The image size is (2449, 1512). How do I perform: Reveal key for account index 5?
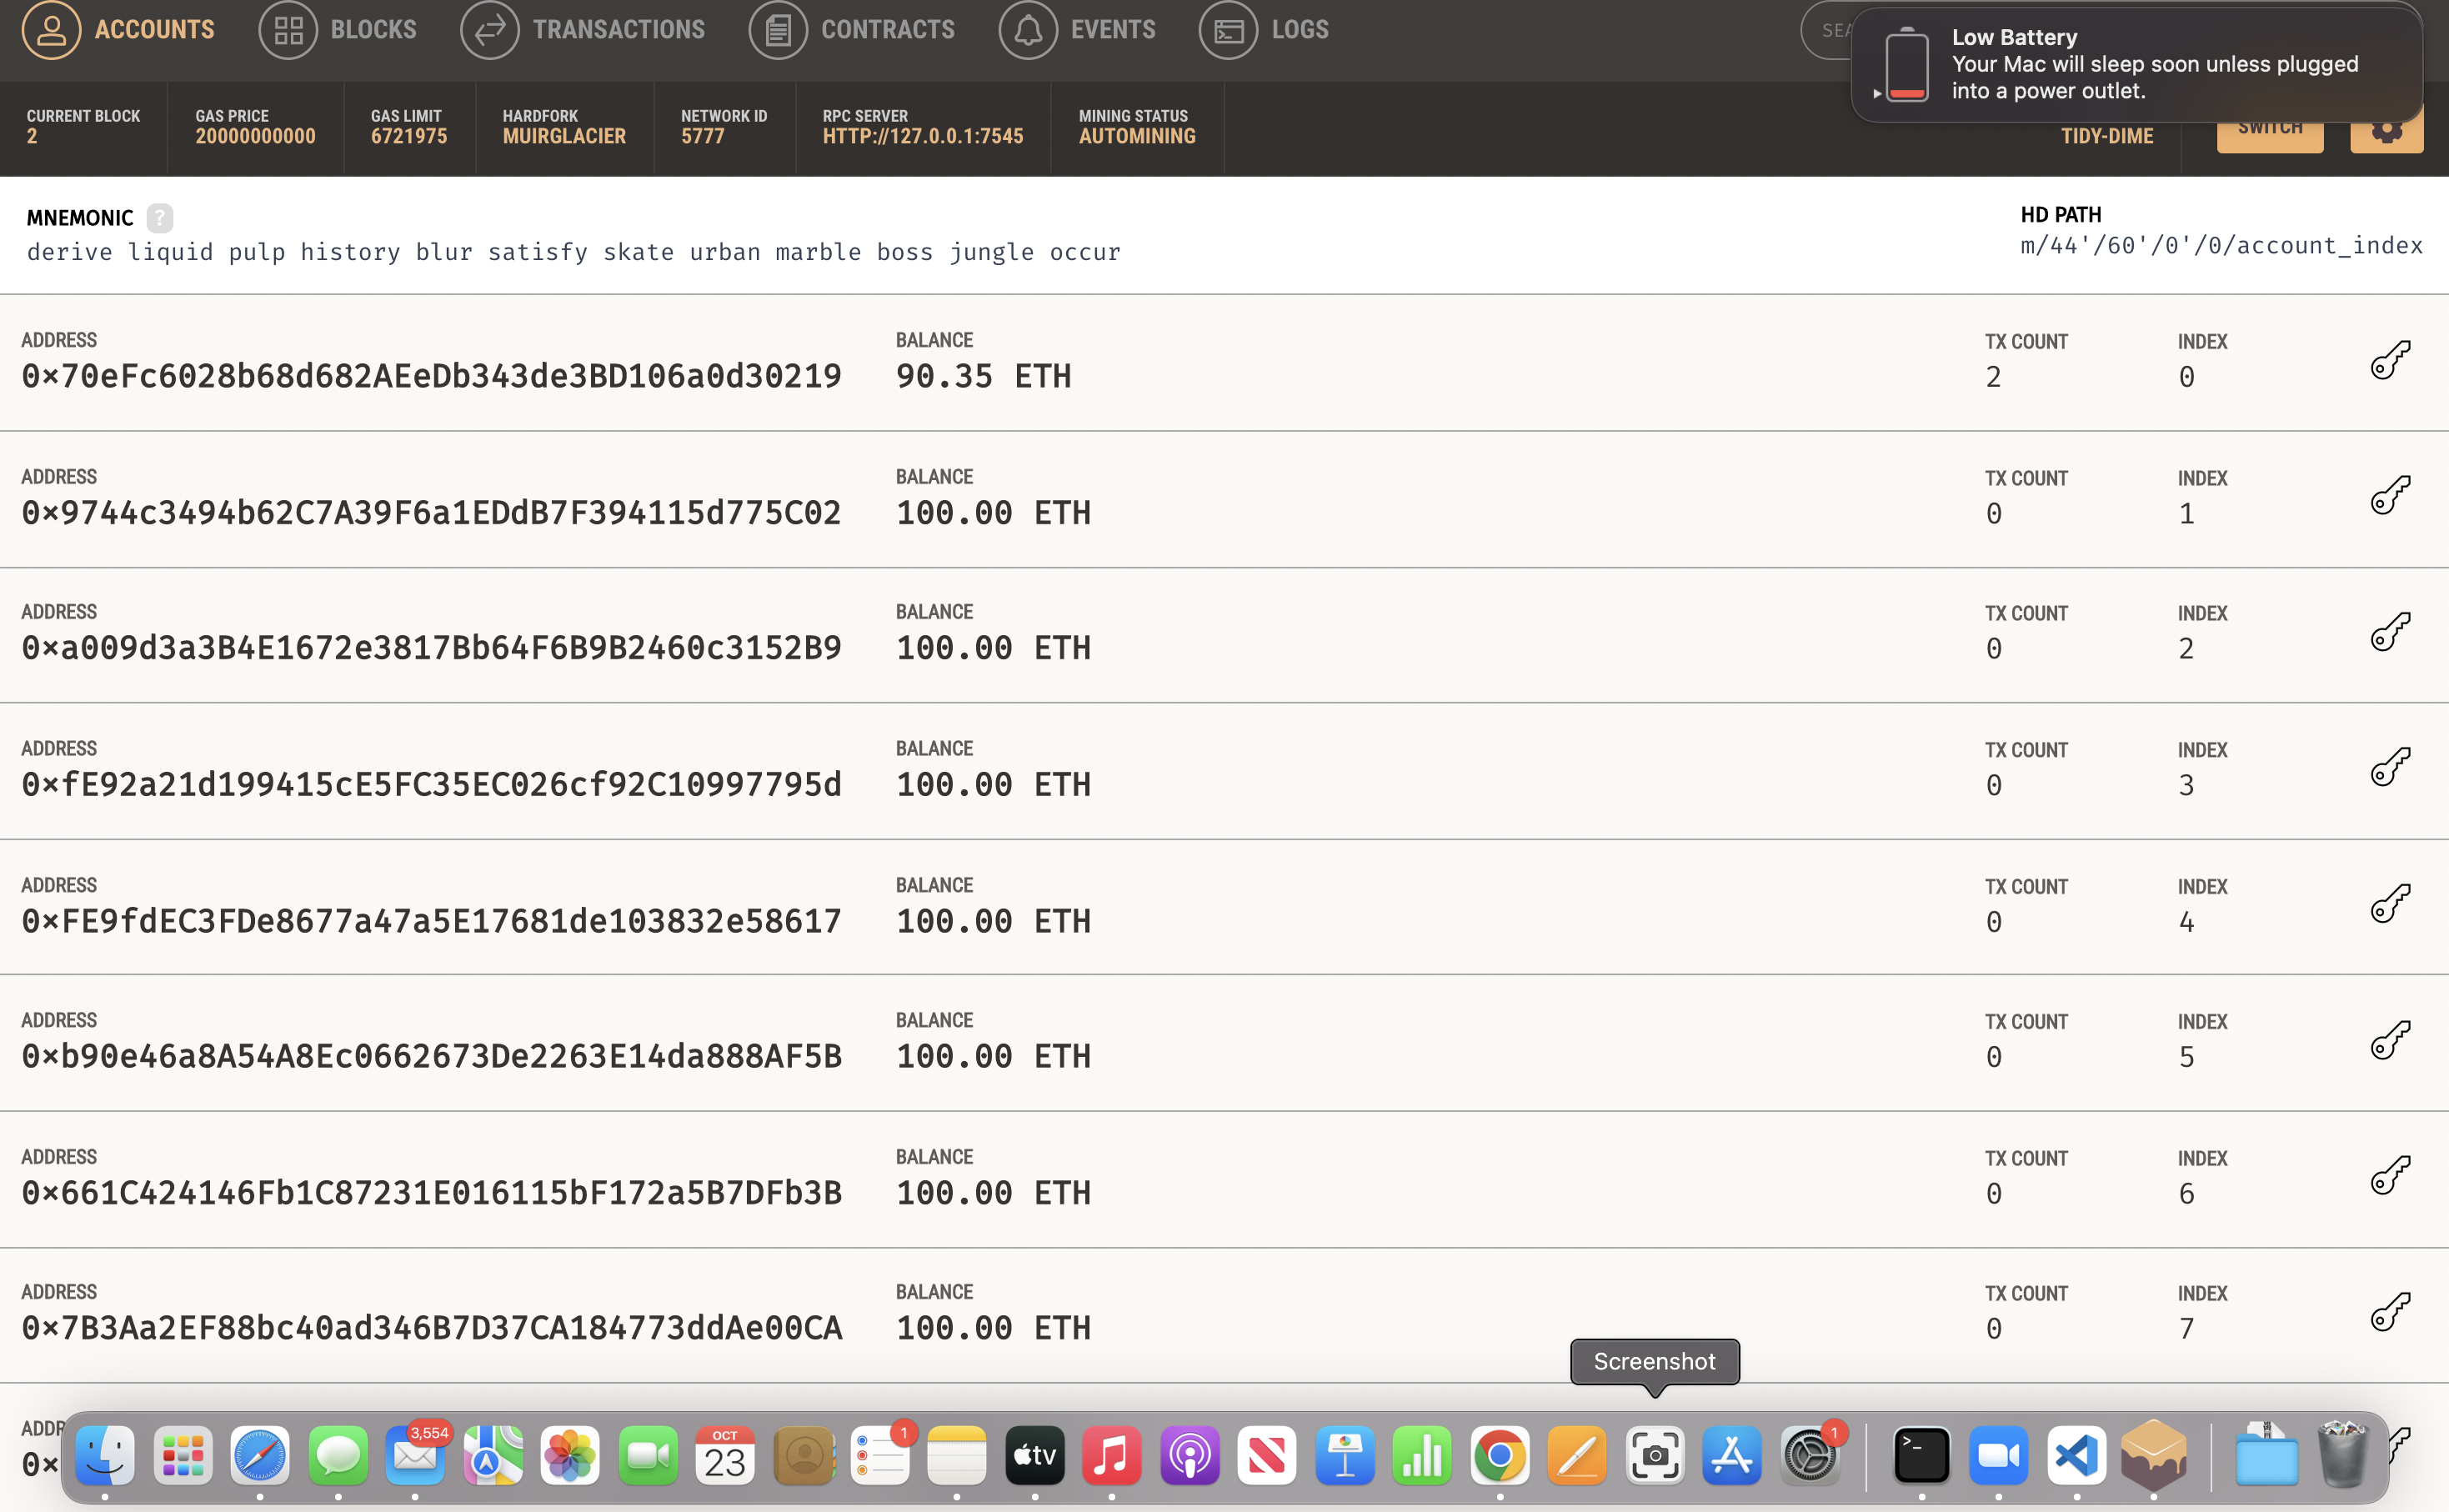(x=2389, y=1040)
